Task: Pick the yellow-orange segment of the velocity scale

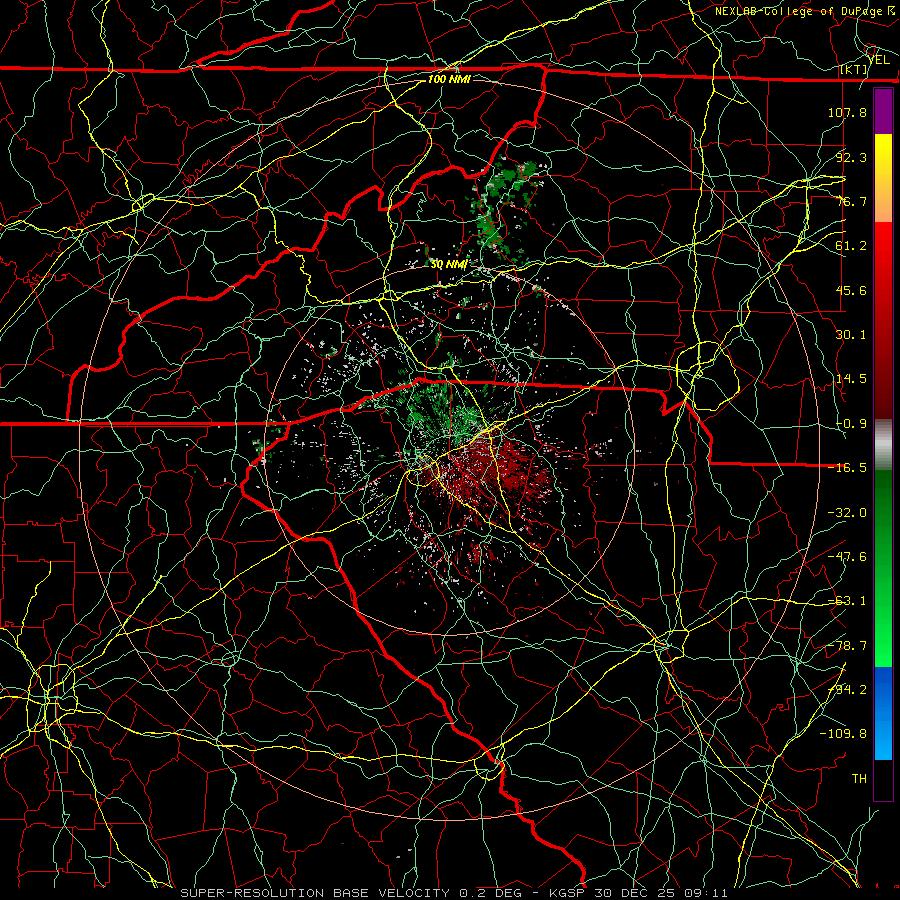Action: tap(883, 178)
